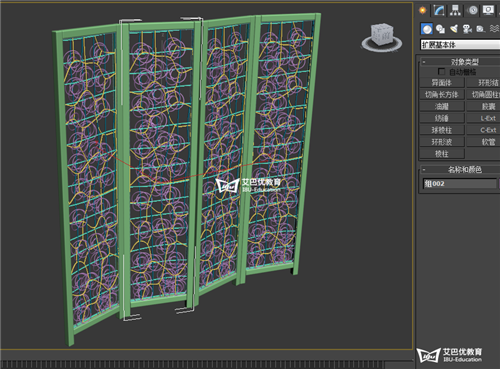Open the 扩展基本体 object category dropdown

460,45
